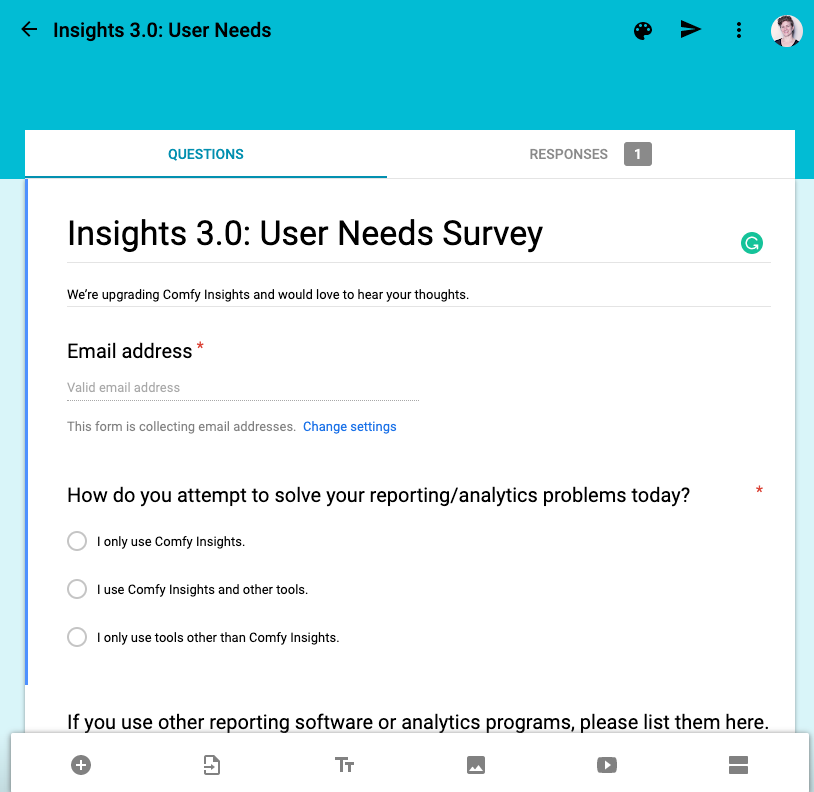The width and height of the screenshot is (814, 792).
Task: Edit the form title Insights 3.0: User Needs Survey
Action: point(305,234)
